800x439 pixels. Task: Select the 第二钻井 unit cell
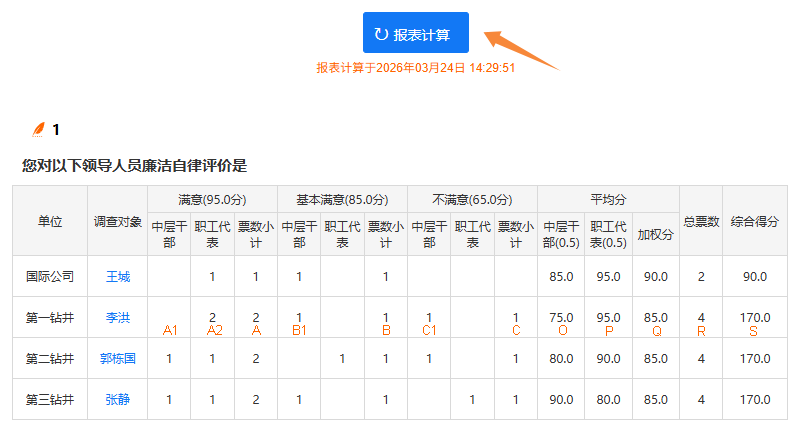point(50,358)
